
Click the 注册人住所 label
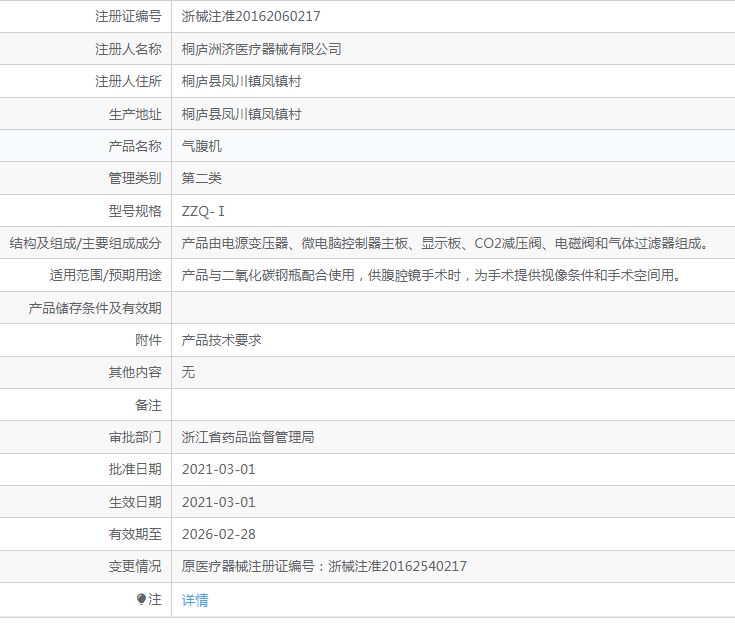[128, 82]
